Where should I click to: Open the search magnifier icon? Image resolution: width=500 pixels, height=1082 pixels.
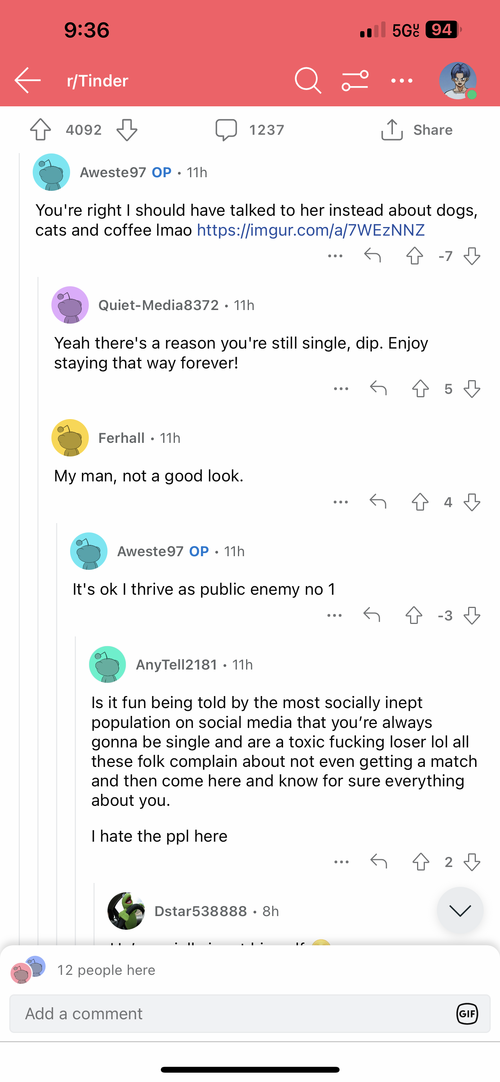click(308, 81)
